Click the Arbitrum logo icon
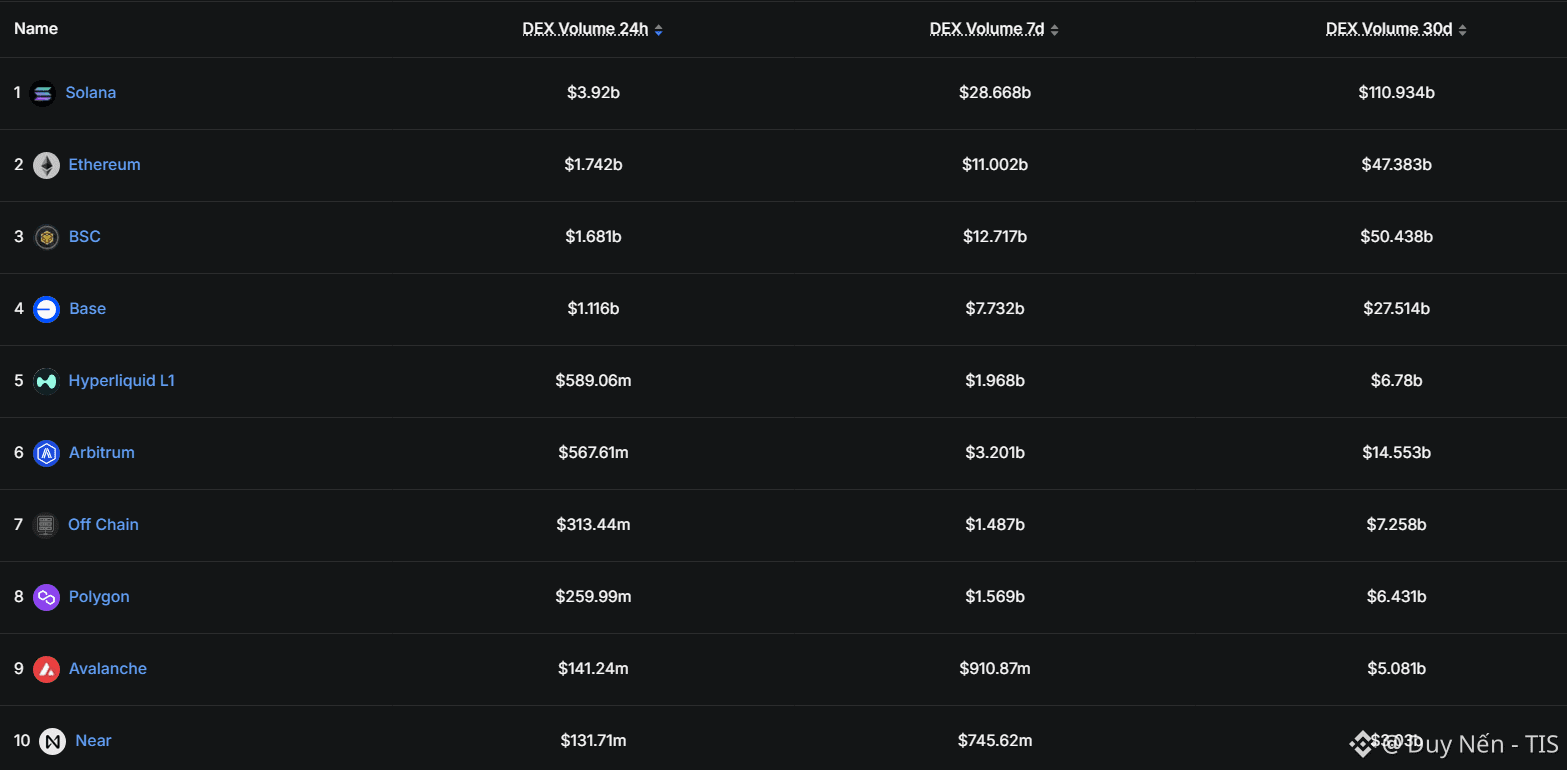This screenshot has height=770, width=1567. point(46,453)
